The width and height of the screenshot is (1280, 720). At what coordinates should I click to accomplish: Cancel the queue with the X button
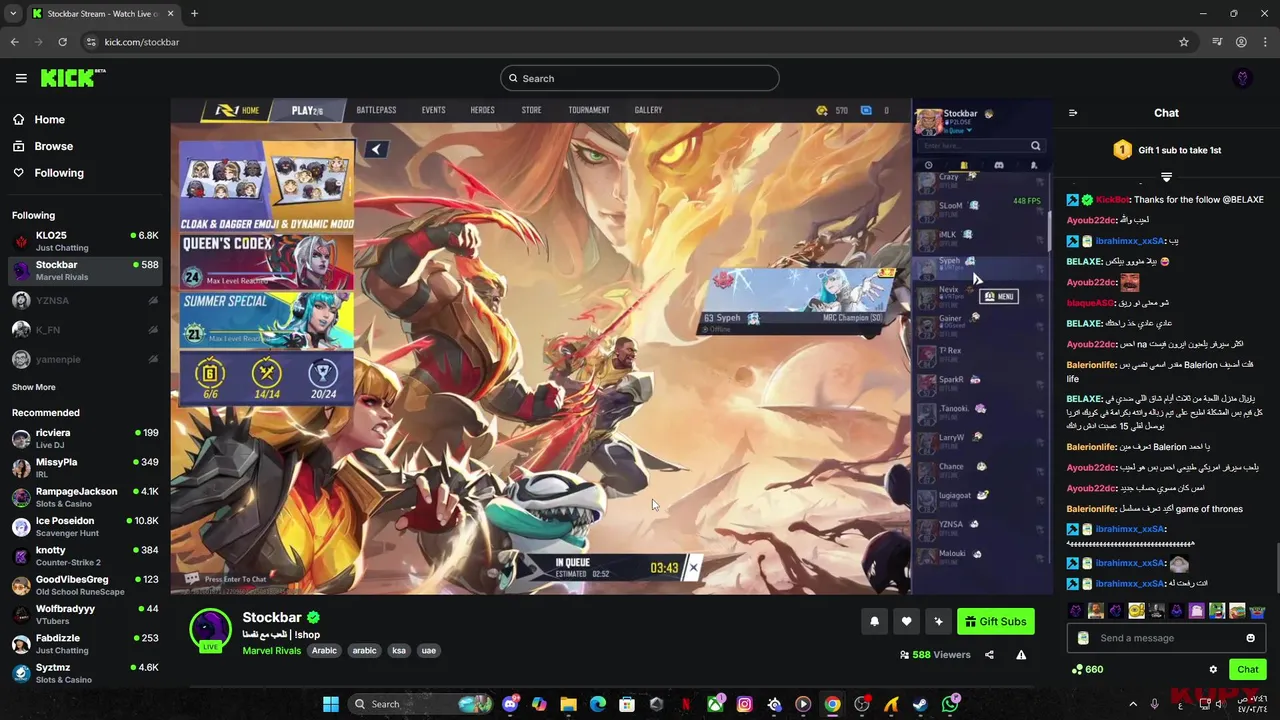pos(693,568)
